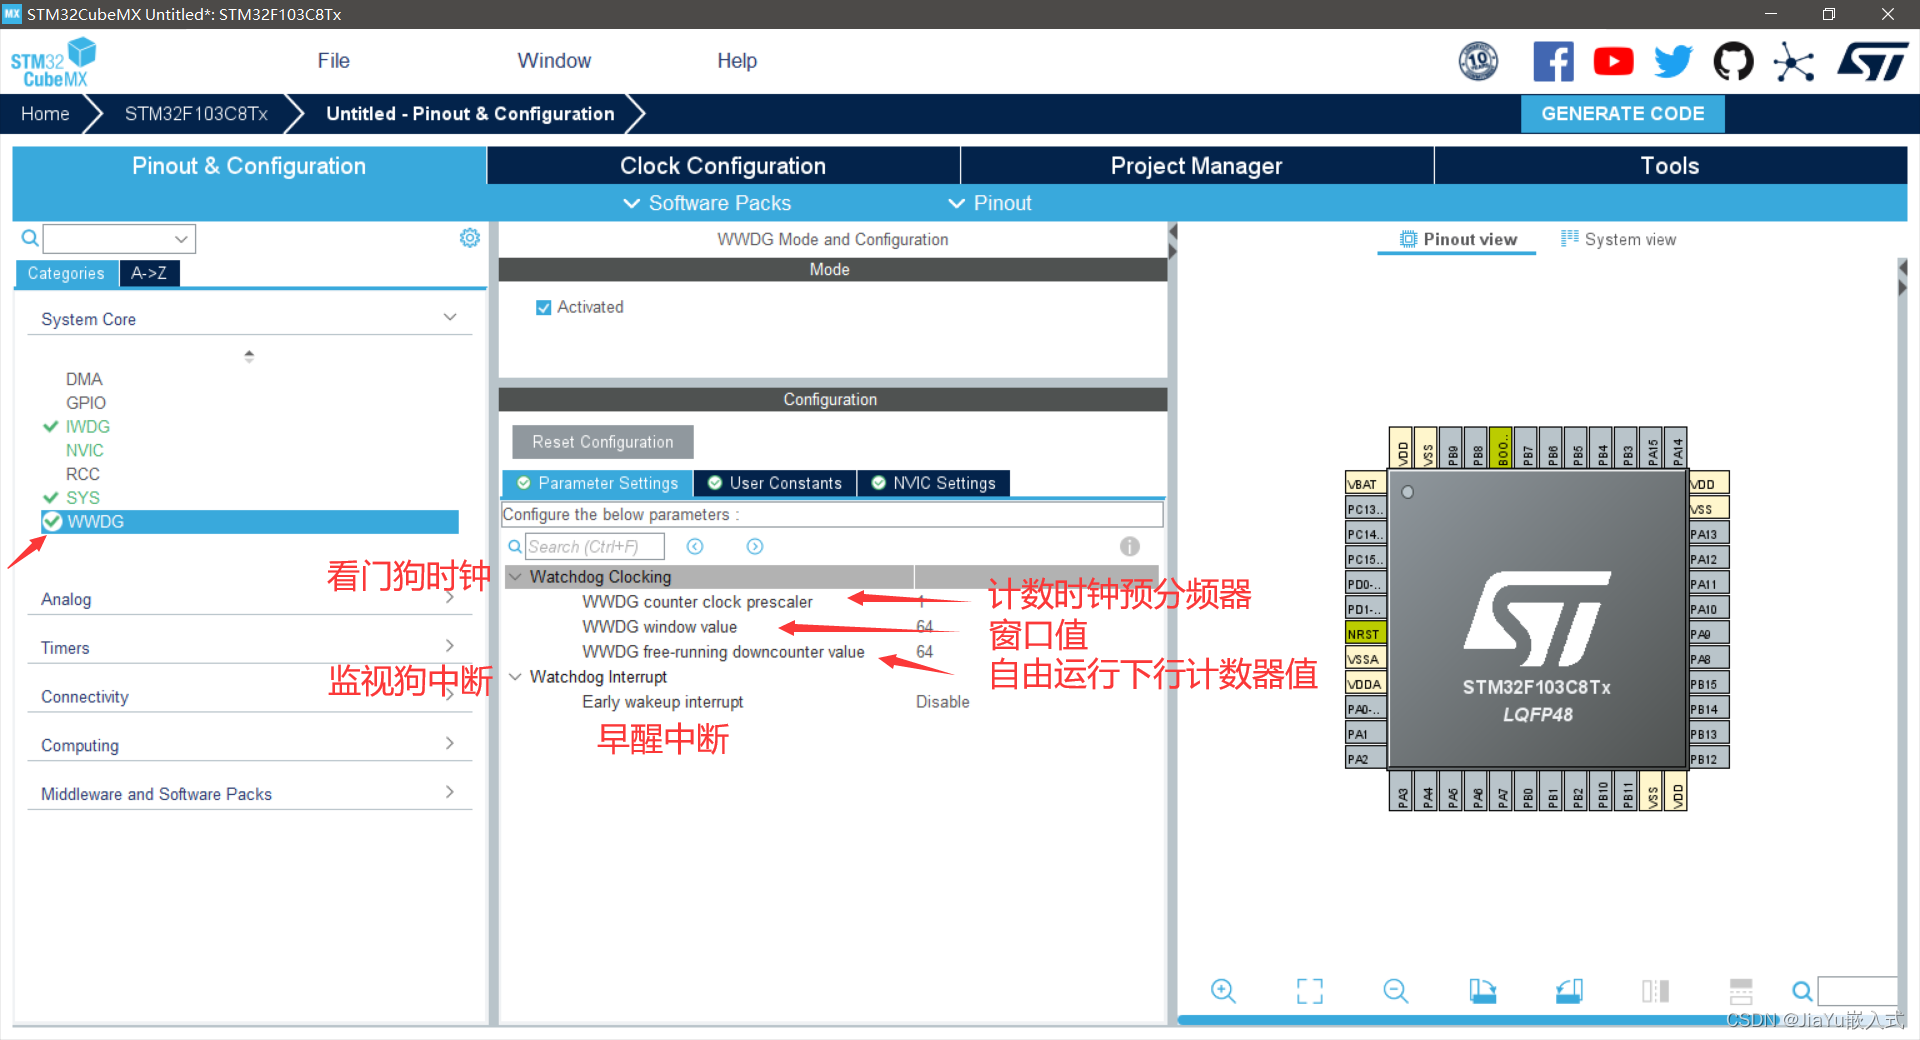Viewport: 1920px width, 1040px height.
Task: Open the User Constants tab
Action: (x=775, y=483)
